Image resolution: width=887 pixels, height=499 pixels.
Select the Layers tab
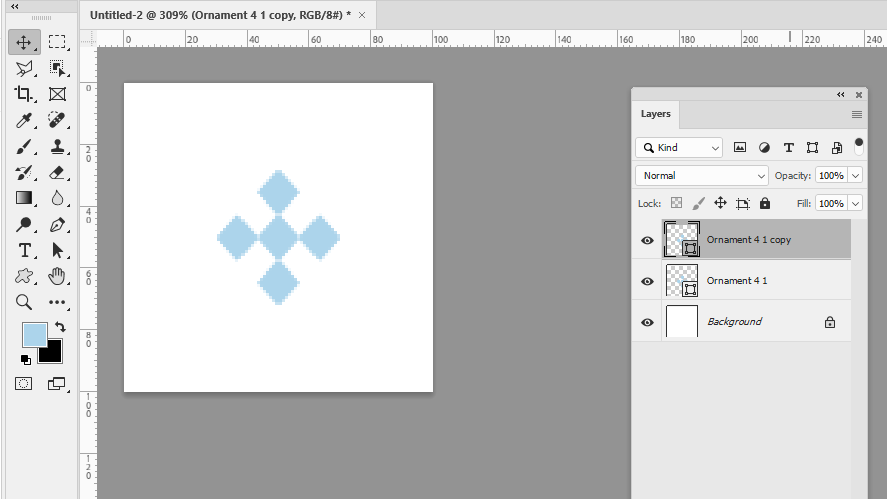[656, 114]
